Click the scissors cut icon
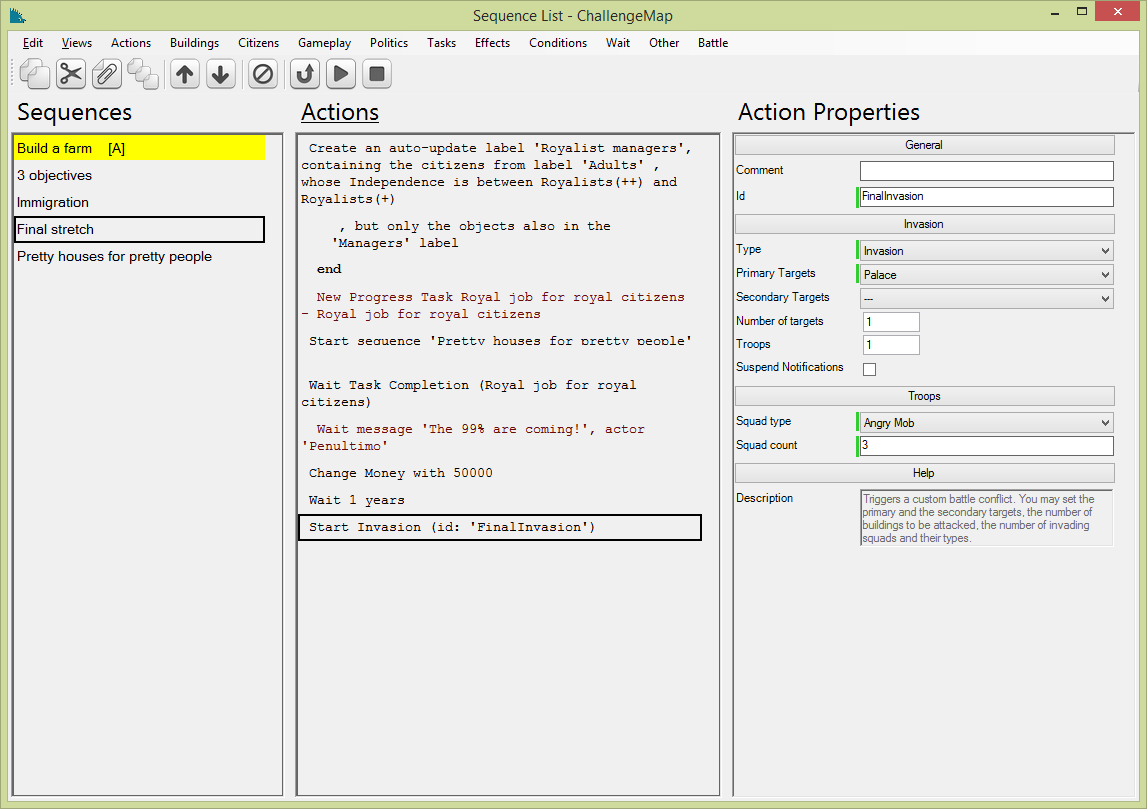 [70, 74]
